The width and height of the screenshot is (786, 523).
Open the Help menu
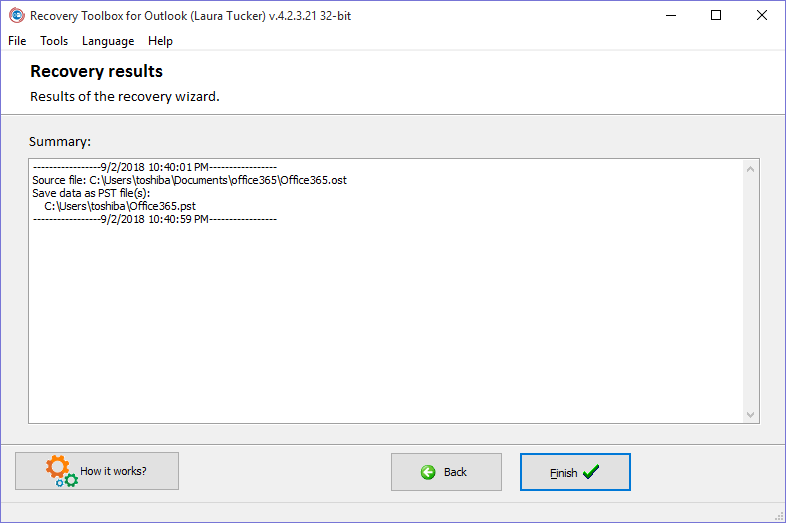tap(160, 41)
